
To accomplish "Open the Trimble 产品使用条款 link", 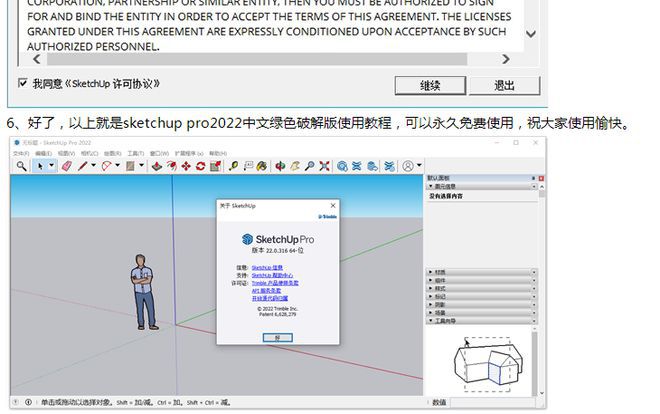I will point(275,283).
